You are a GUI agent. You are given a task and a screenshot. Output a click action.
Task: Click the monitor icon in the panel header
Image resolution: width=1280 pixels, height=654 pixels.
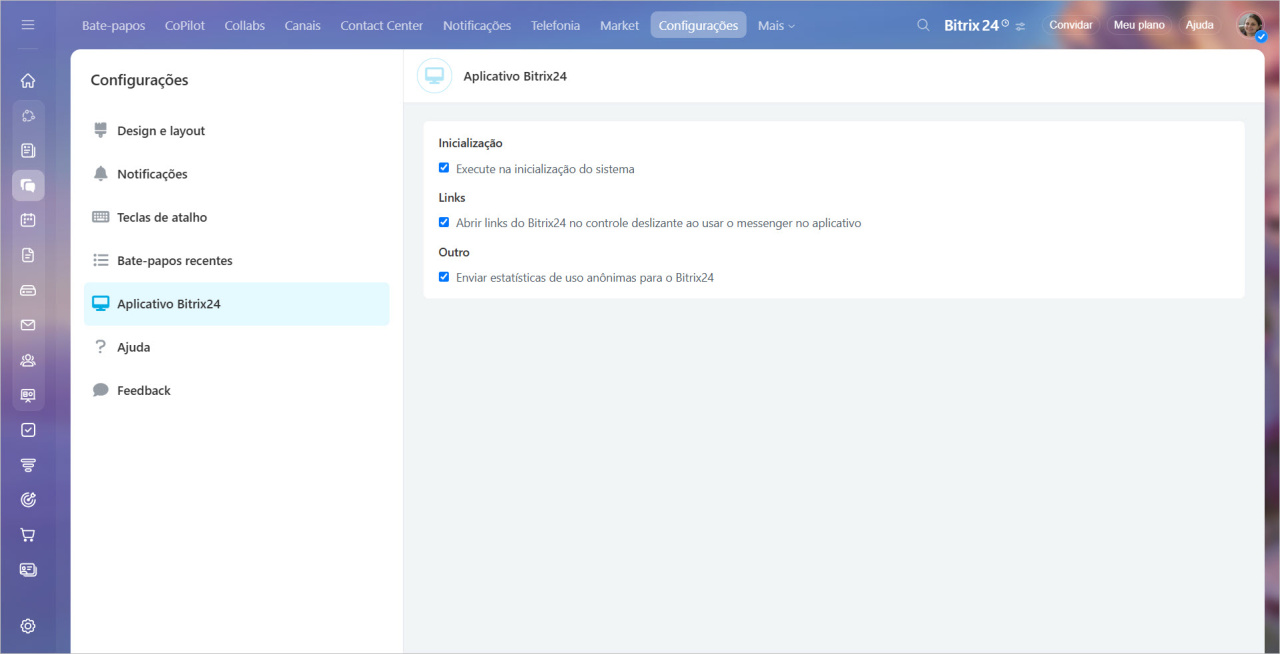pos(434,75)
